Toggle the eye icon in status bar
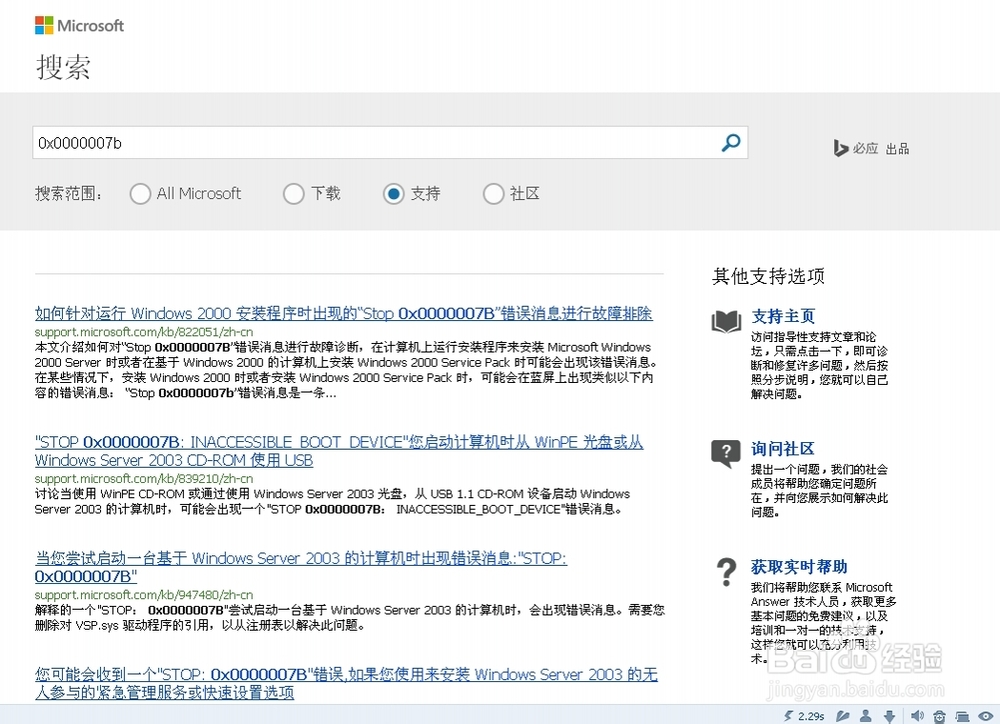Image resolution: width=1000 pixels, height=724 pixels. (x=986, y=716)
